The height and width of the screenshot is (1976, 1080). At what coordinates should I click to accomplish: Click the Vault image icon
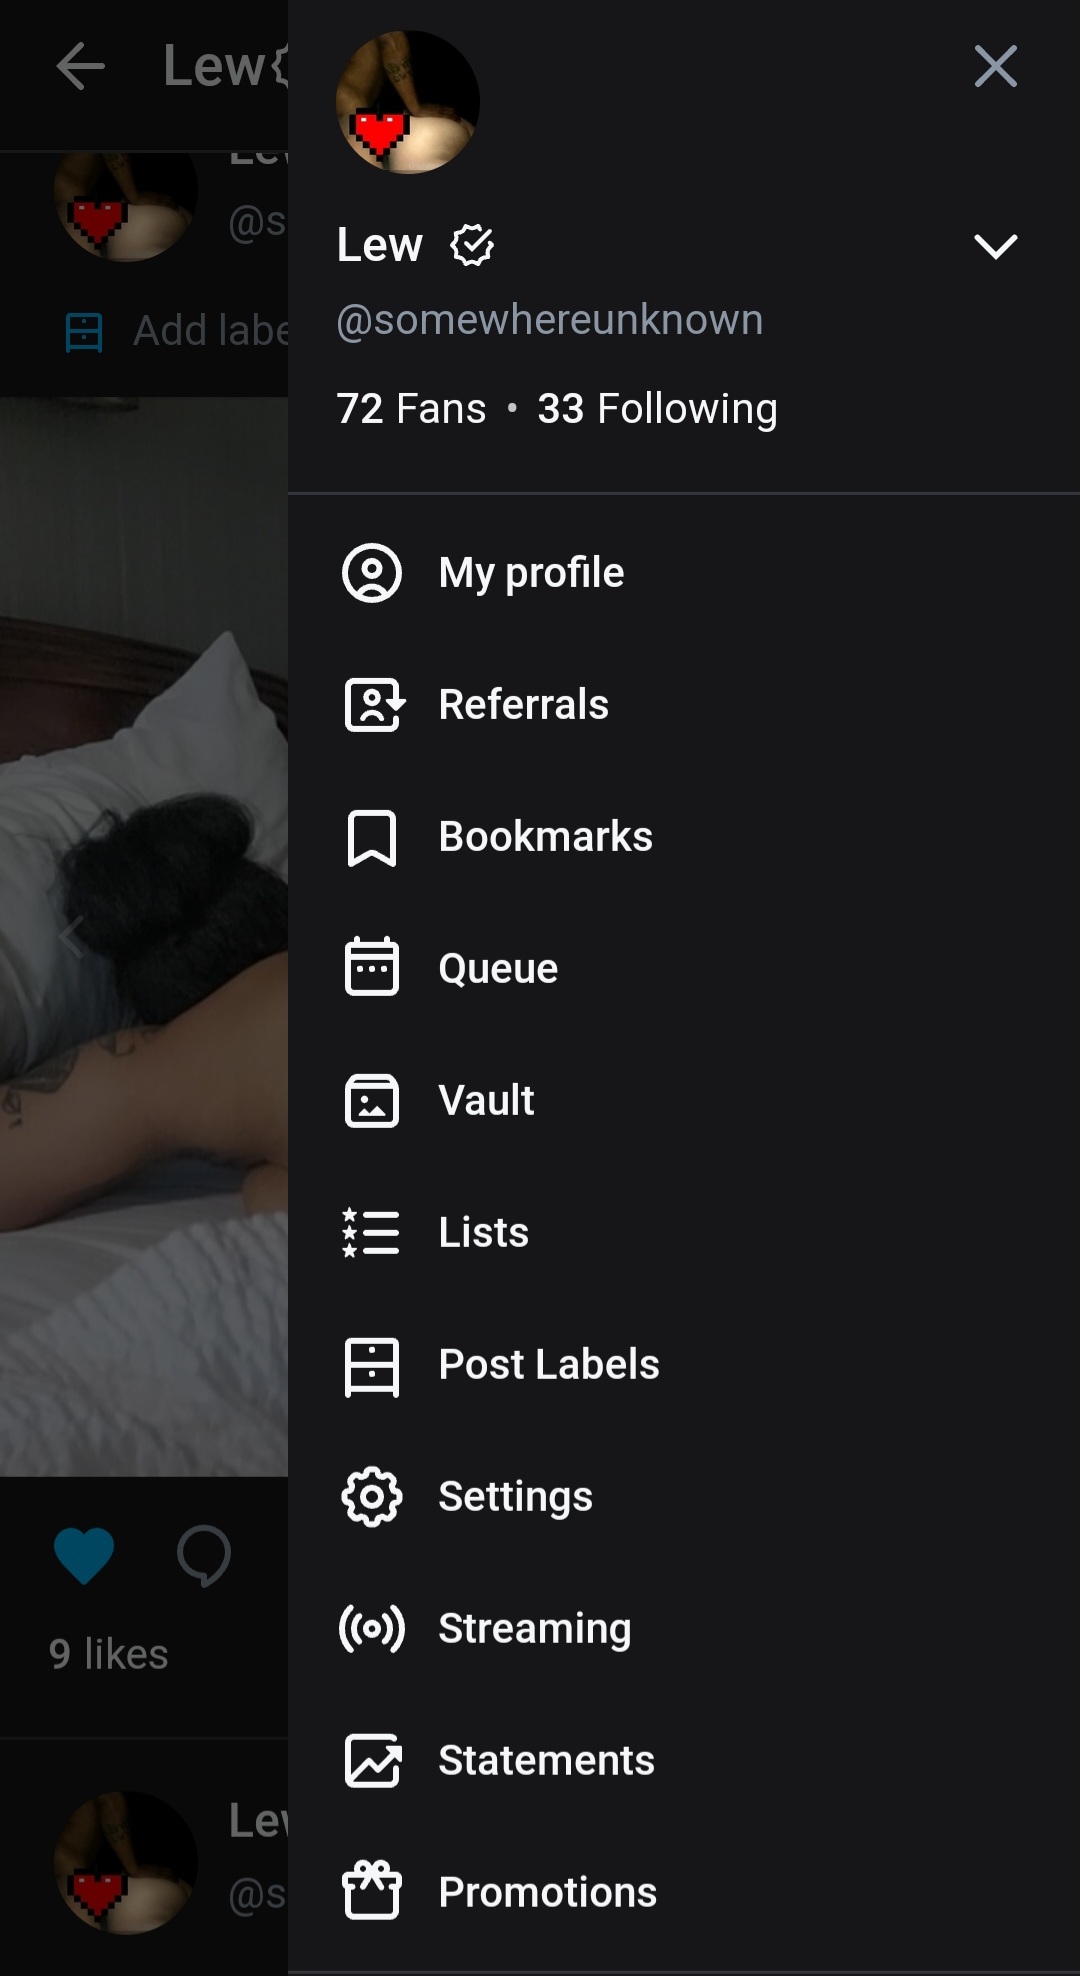tap(372, 1100)
